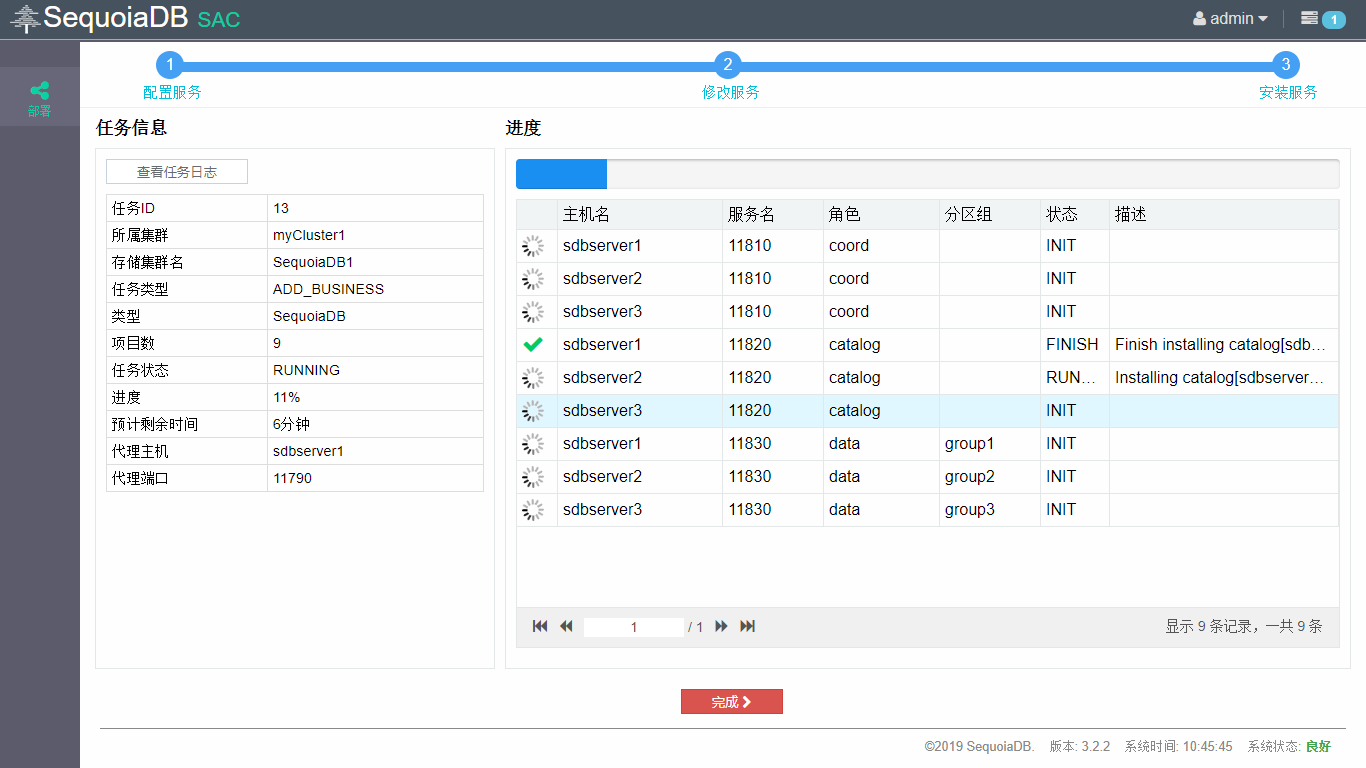The height and width of the screenshot is (768, 1366).
Task: Click the 11% progress value
Action: tap(286, 397)
